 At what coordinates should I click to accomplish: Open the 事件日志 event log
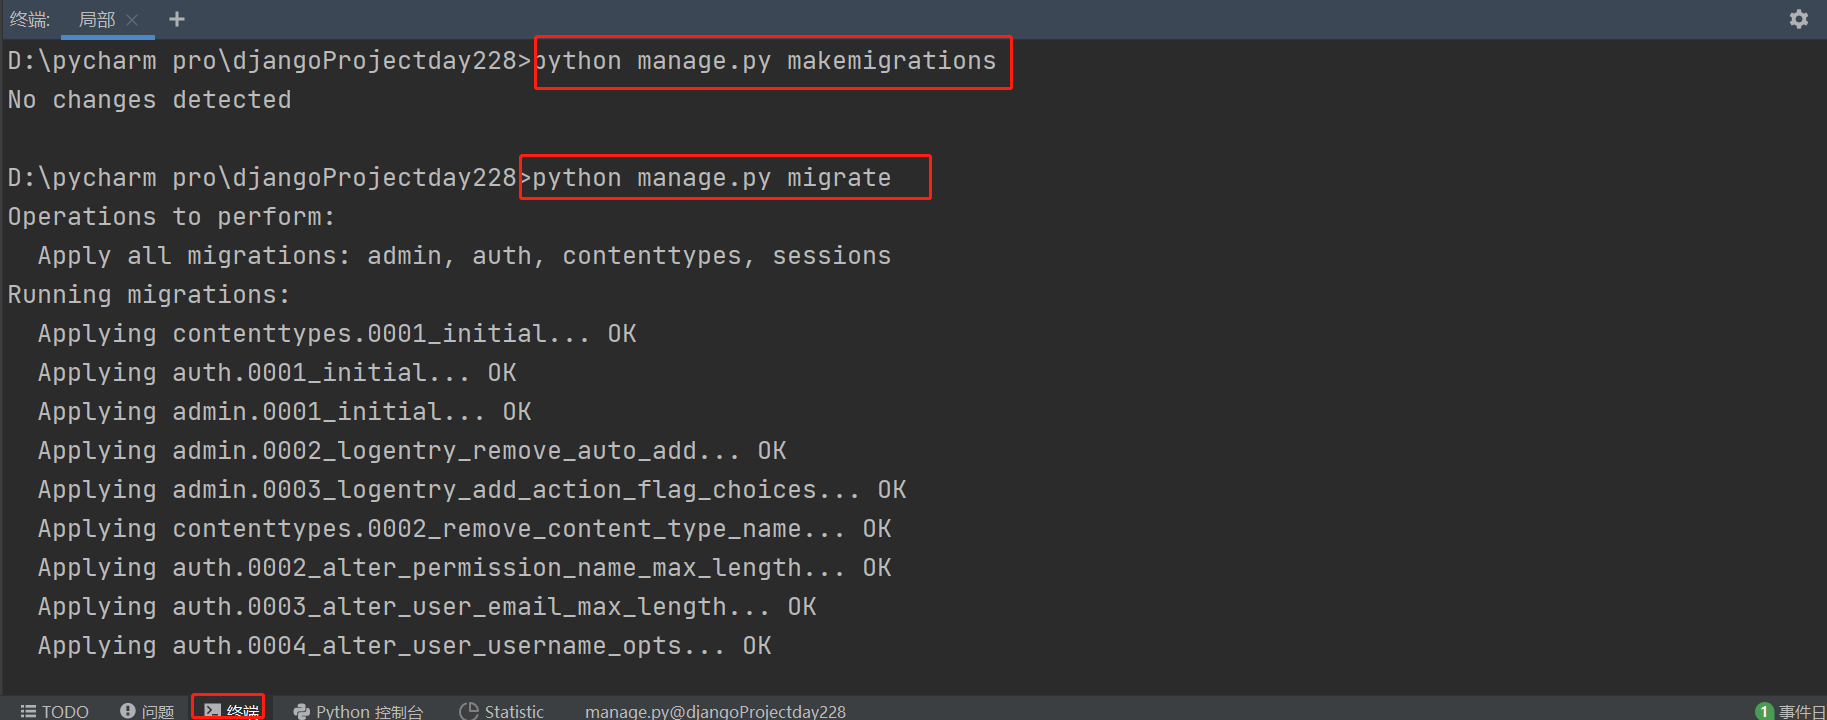pos(1792,711)
